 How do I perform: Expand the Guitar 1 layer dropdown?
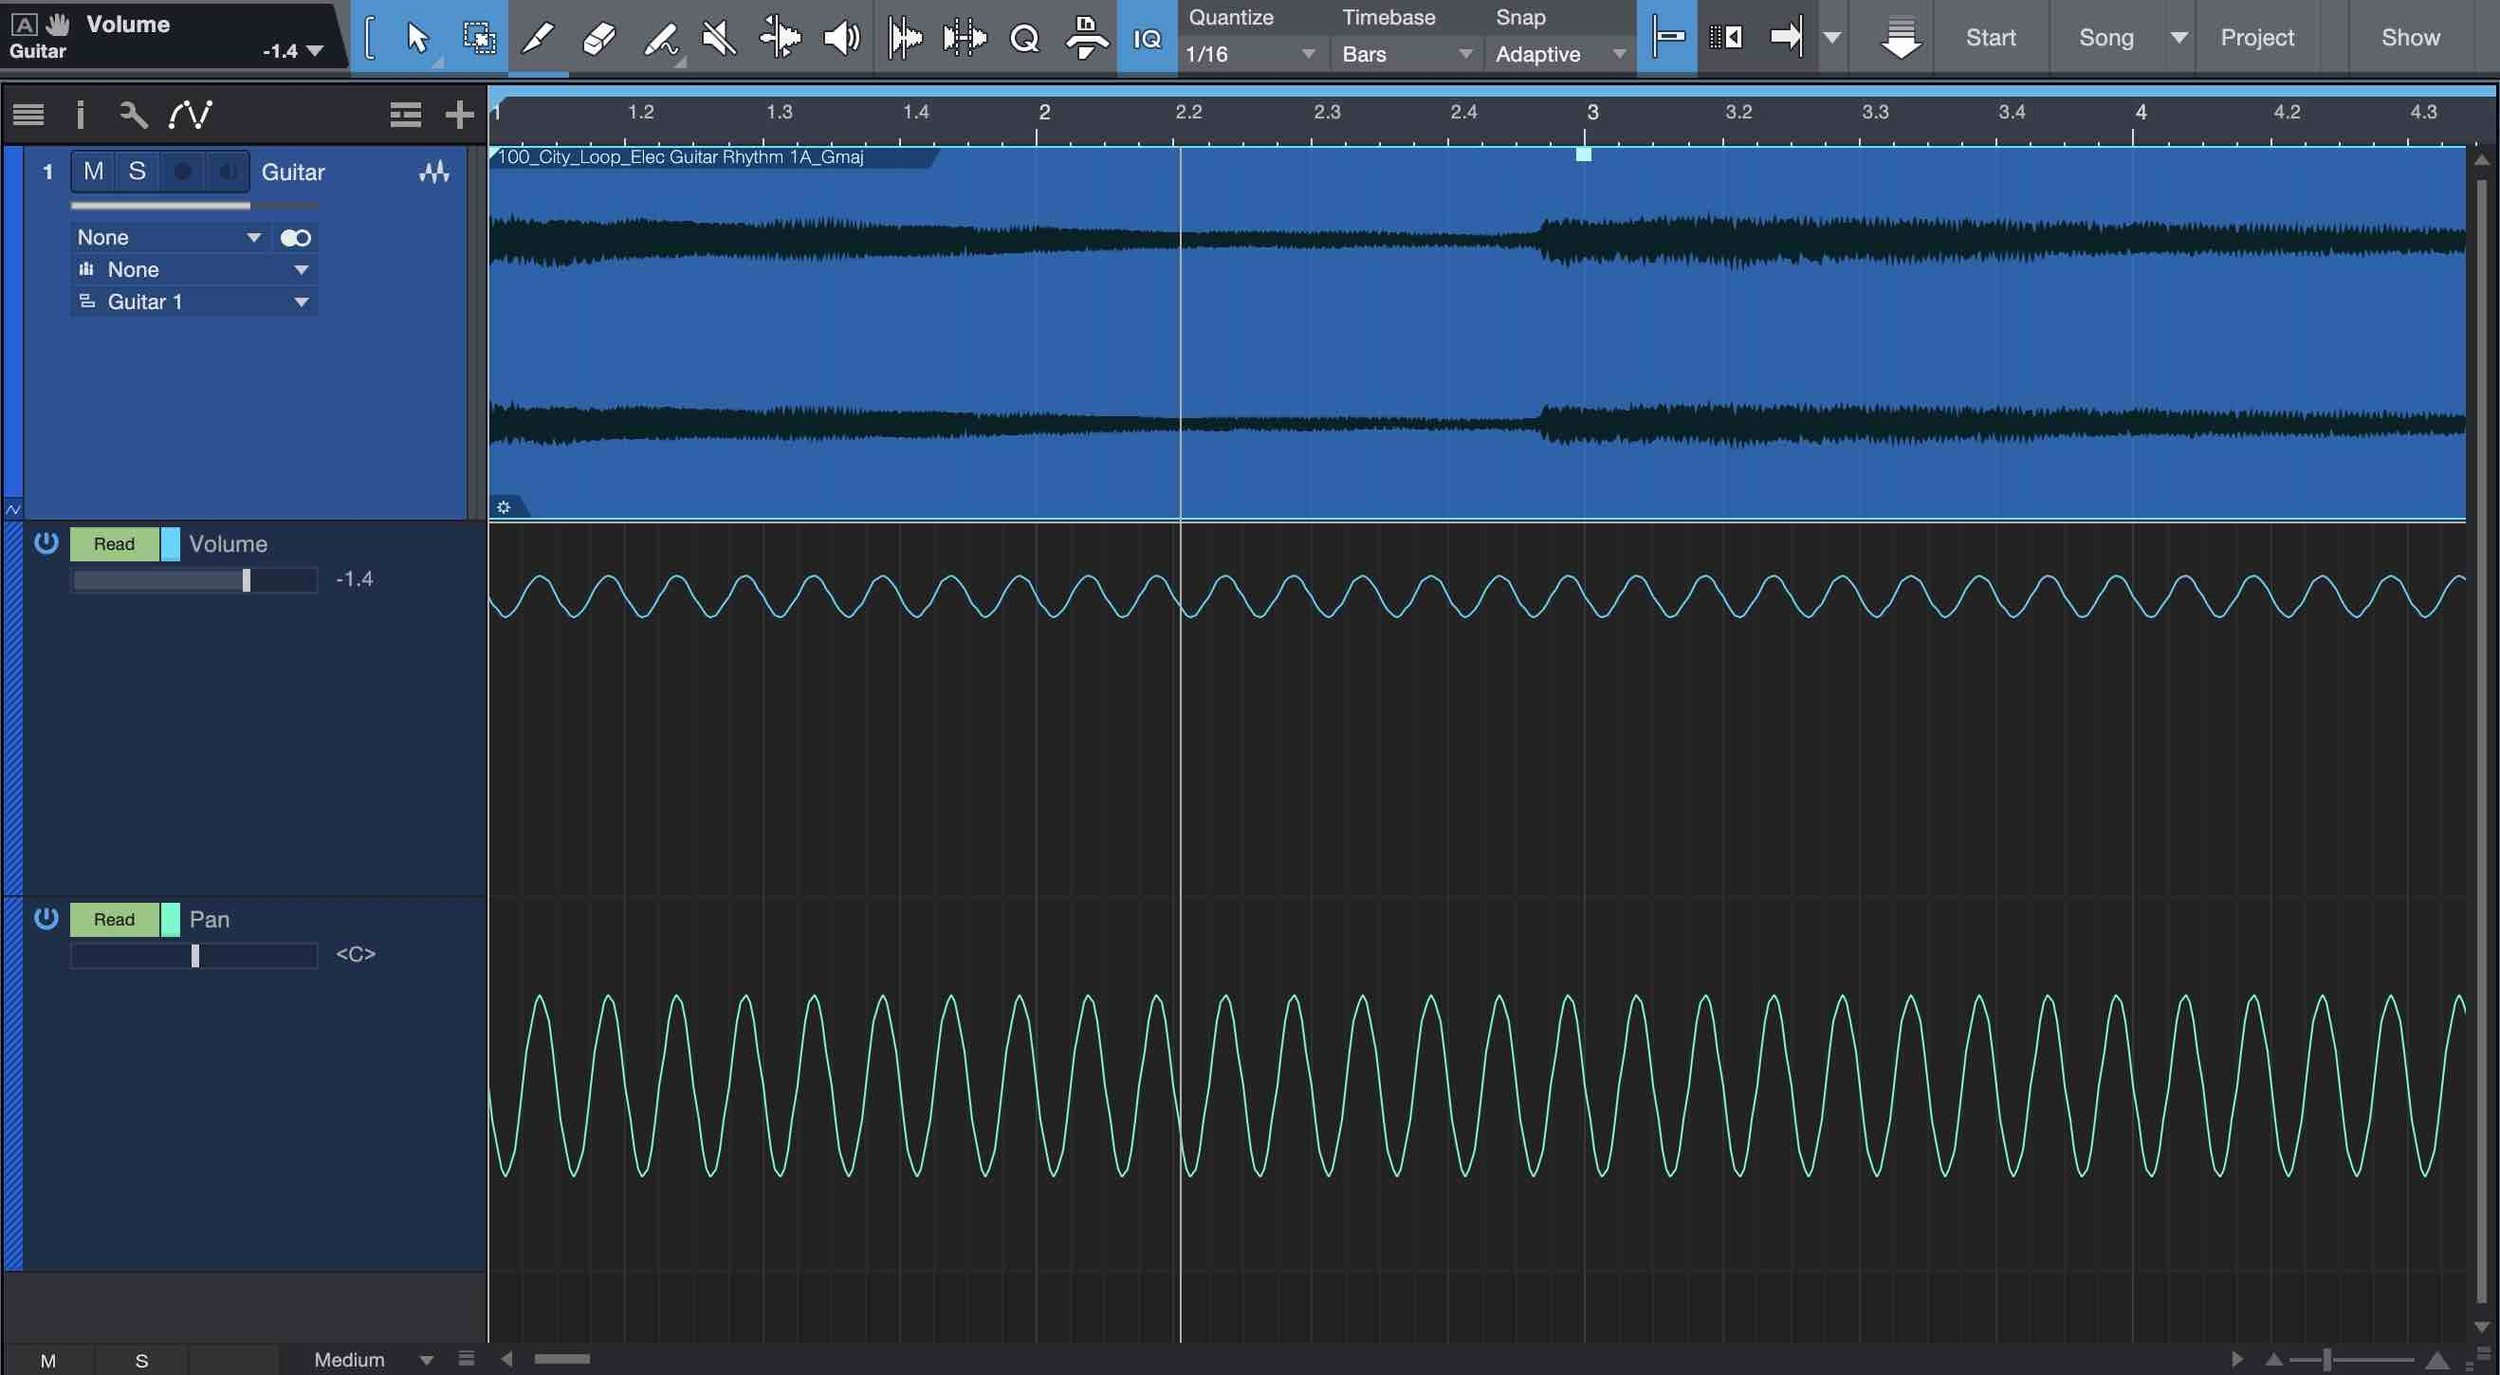point(300,302)
